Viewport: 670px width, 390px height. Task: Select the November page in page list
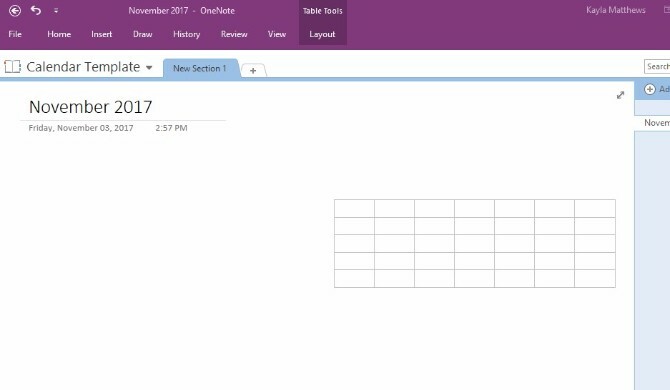click(x=652, y=123)
